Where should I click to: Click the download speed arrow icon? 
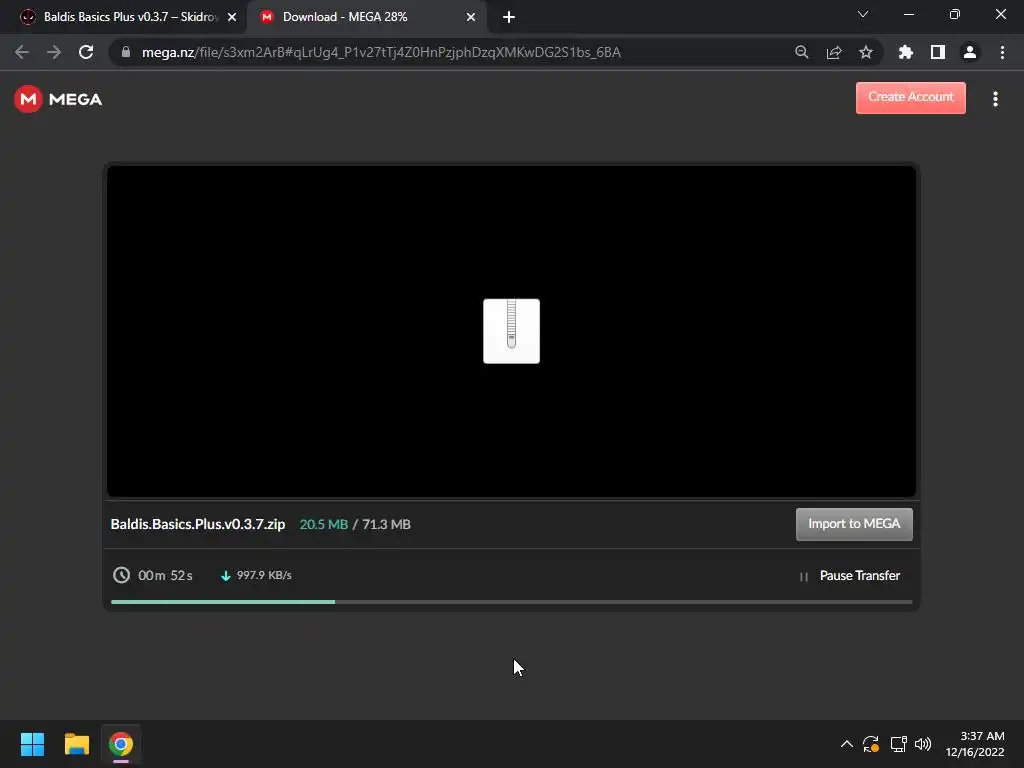[225, 575]
